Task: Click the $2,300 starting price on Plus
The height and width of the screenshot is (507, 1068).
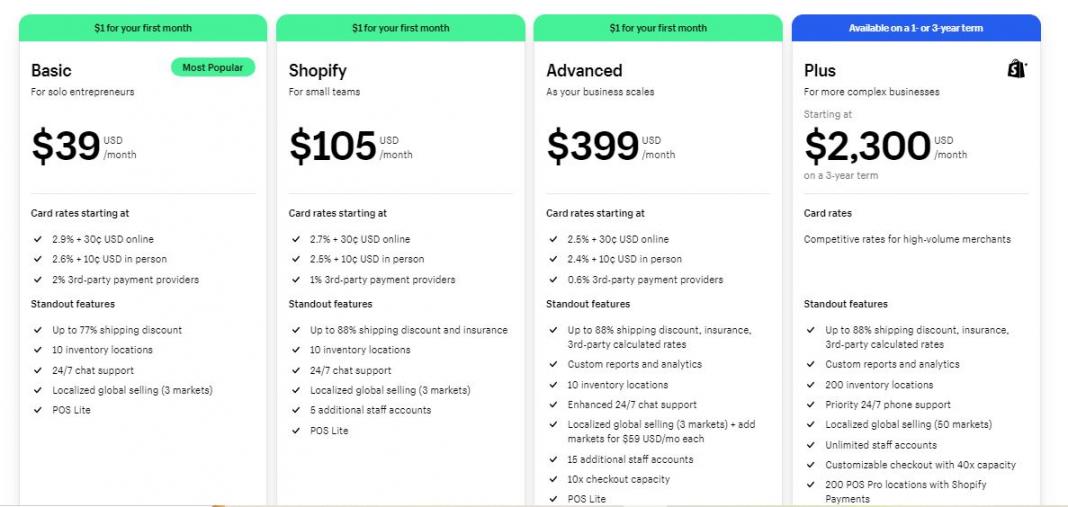Action: (867, 147)
